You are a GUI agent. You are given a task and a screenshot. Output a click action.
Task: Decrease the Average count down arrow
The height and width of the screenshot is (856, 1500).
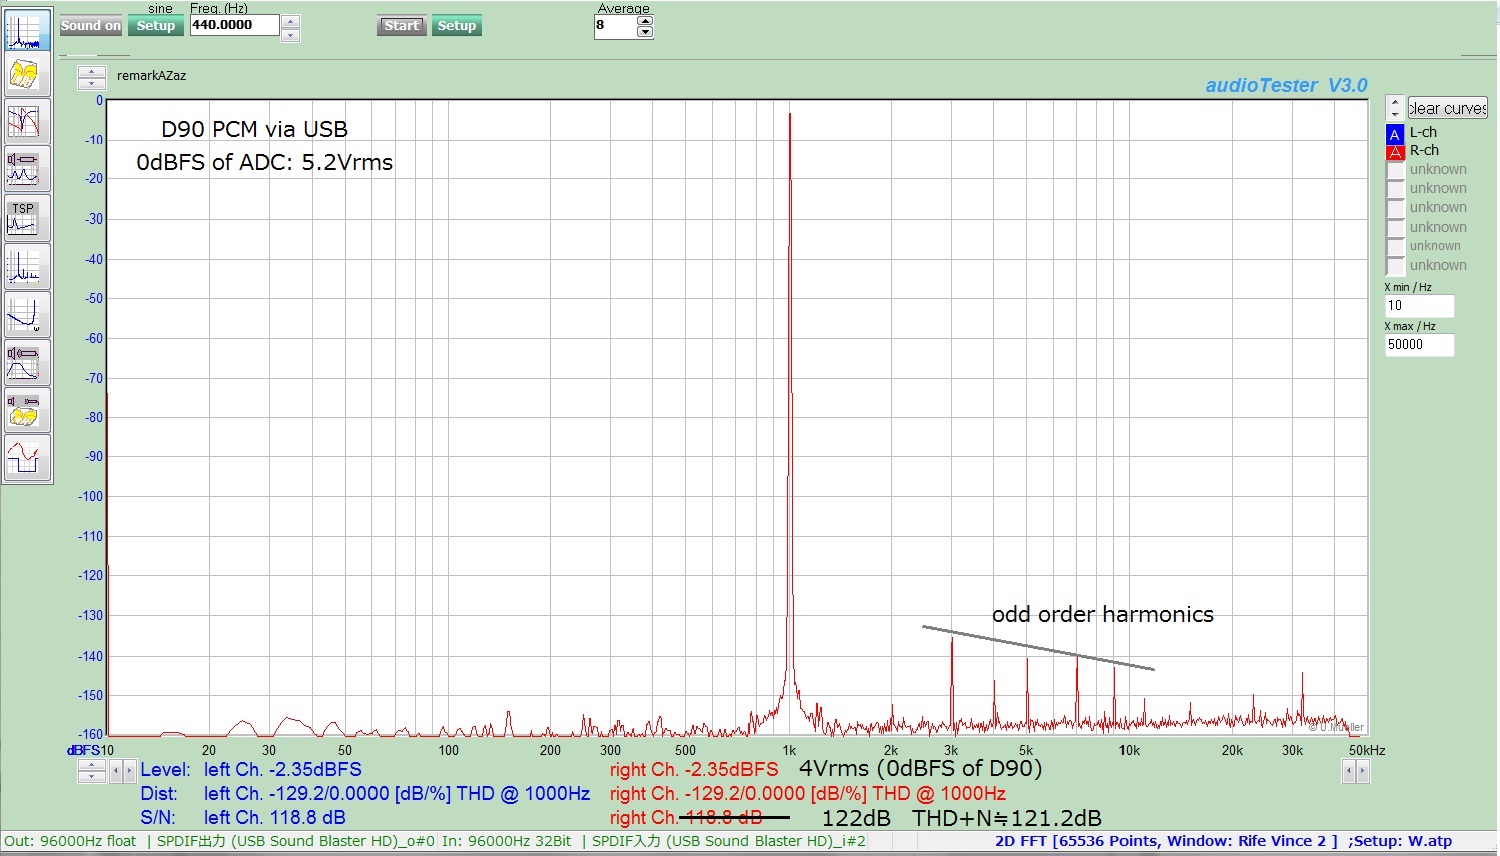pos(645,32)
